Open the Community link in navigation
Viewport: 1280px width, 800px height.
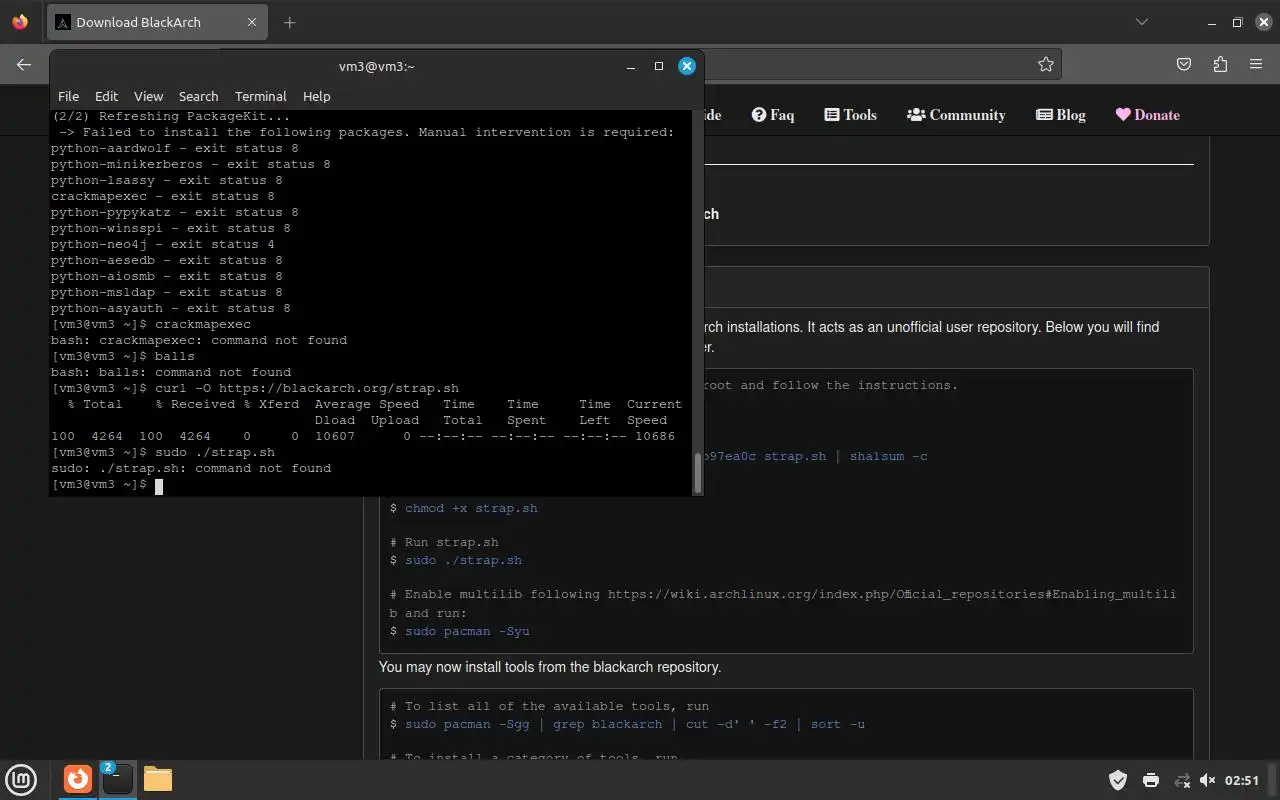coord(956,115)
